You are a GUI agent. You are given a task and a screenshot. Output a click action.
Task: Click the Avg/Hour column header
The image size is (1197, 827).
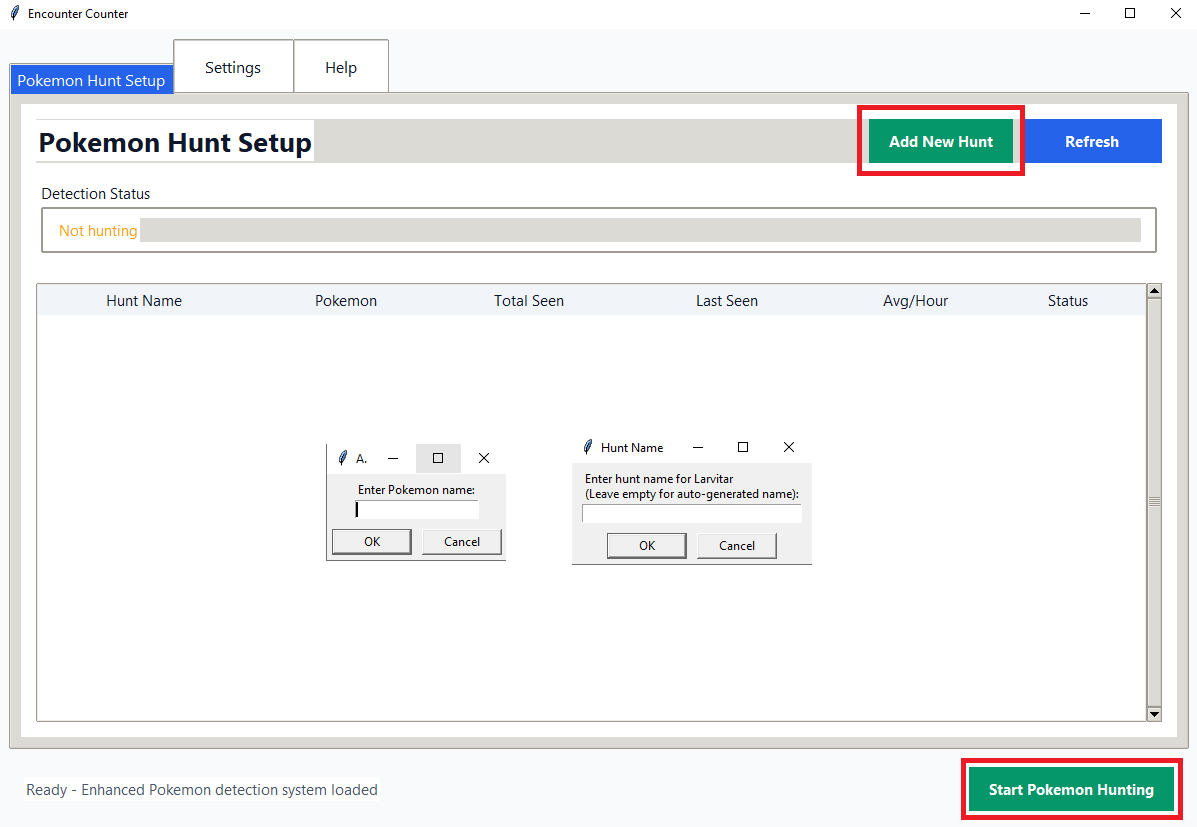tap(915, 301)
